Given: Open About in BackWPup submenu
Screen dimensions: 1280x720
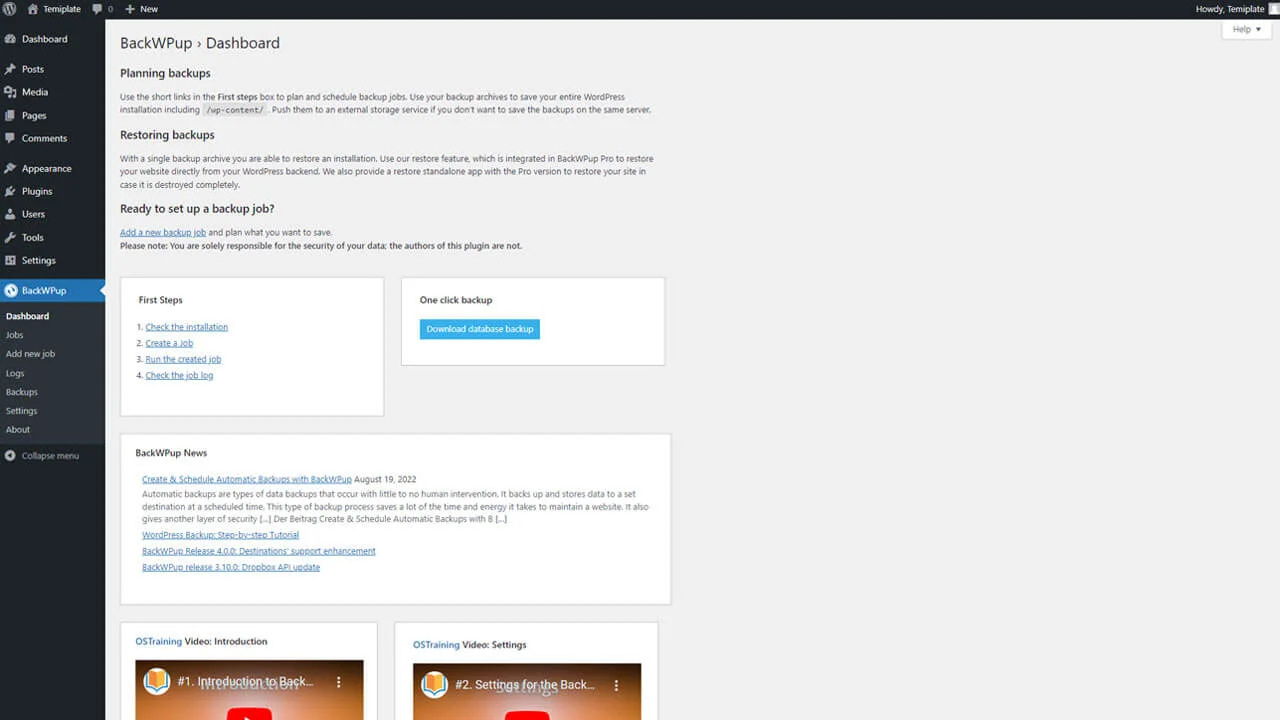Looking at the screenshot, I should (x=18, y=430).
